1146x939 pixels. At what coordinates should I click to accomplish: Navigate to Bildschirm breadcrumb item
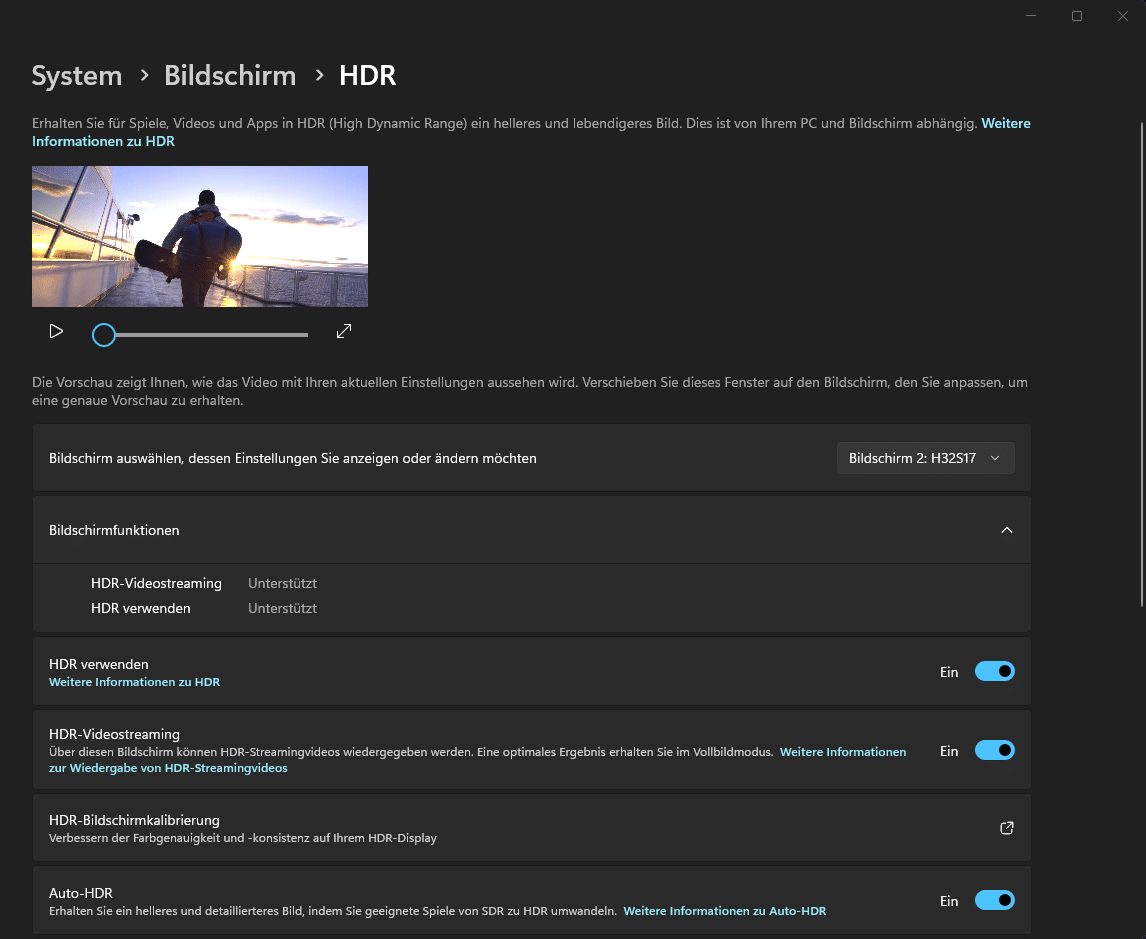pyautogui.click(x=230, y=76)
